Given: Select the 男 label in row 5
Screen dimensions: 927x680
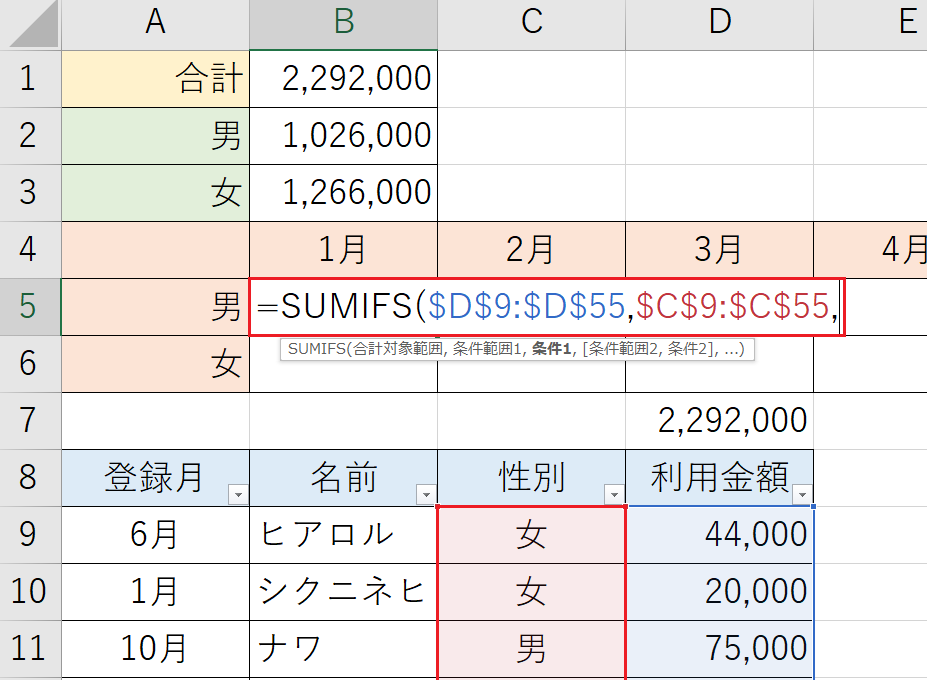Looking at the screenshot, I should pyautogui.click(x=155, y=306).
